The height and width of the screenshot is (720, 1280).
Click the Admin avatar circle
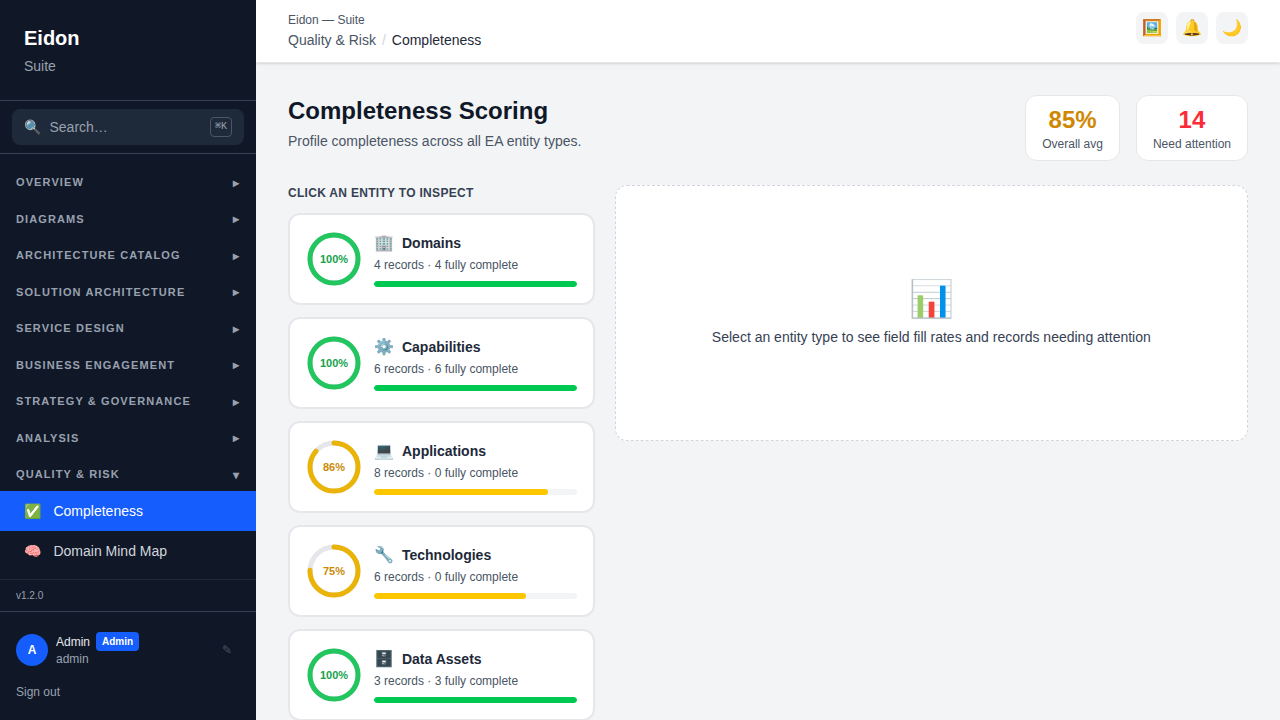point(32,650)
